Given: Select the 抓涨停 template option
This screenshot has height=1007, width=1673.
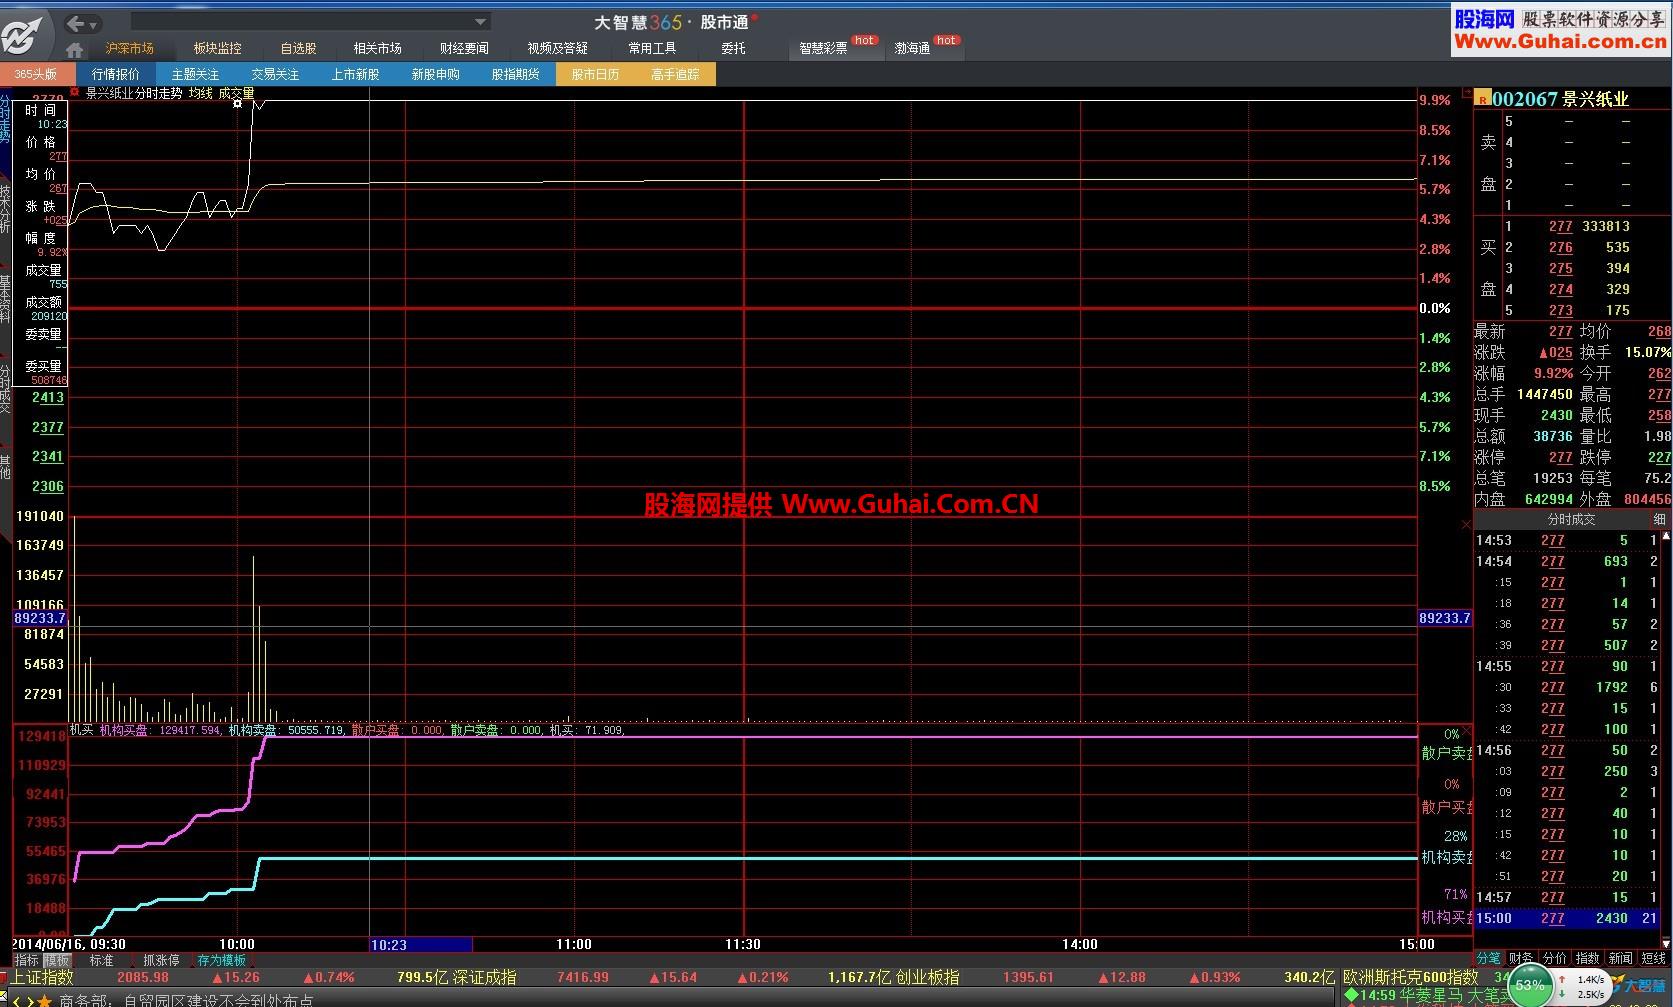Looking at the screenshot, I should (161, 960).
